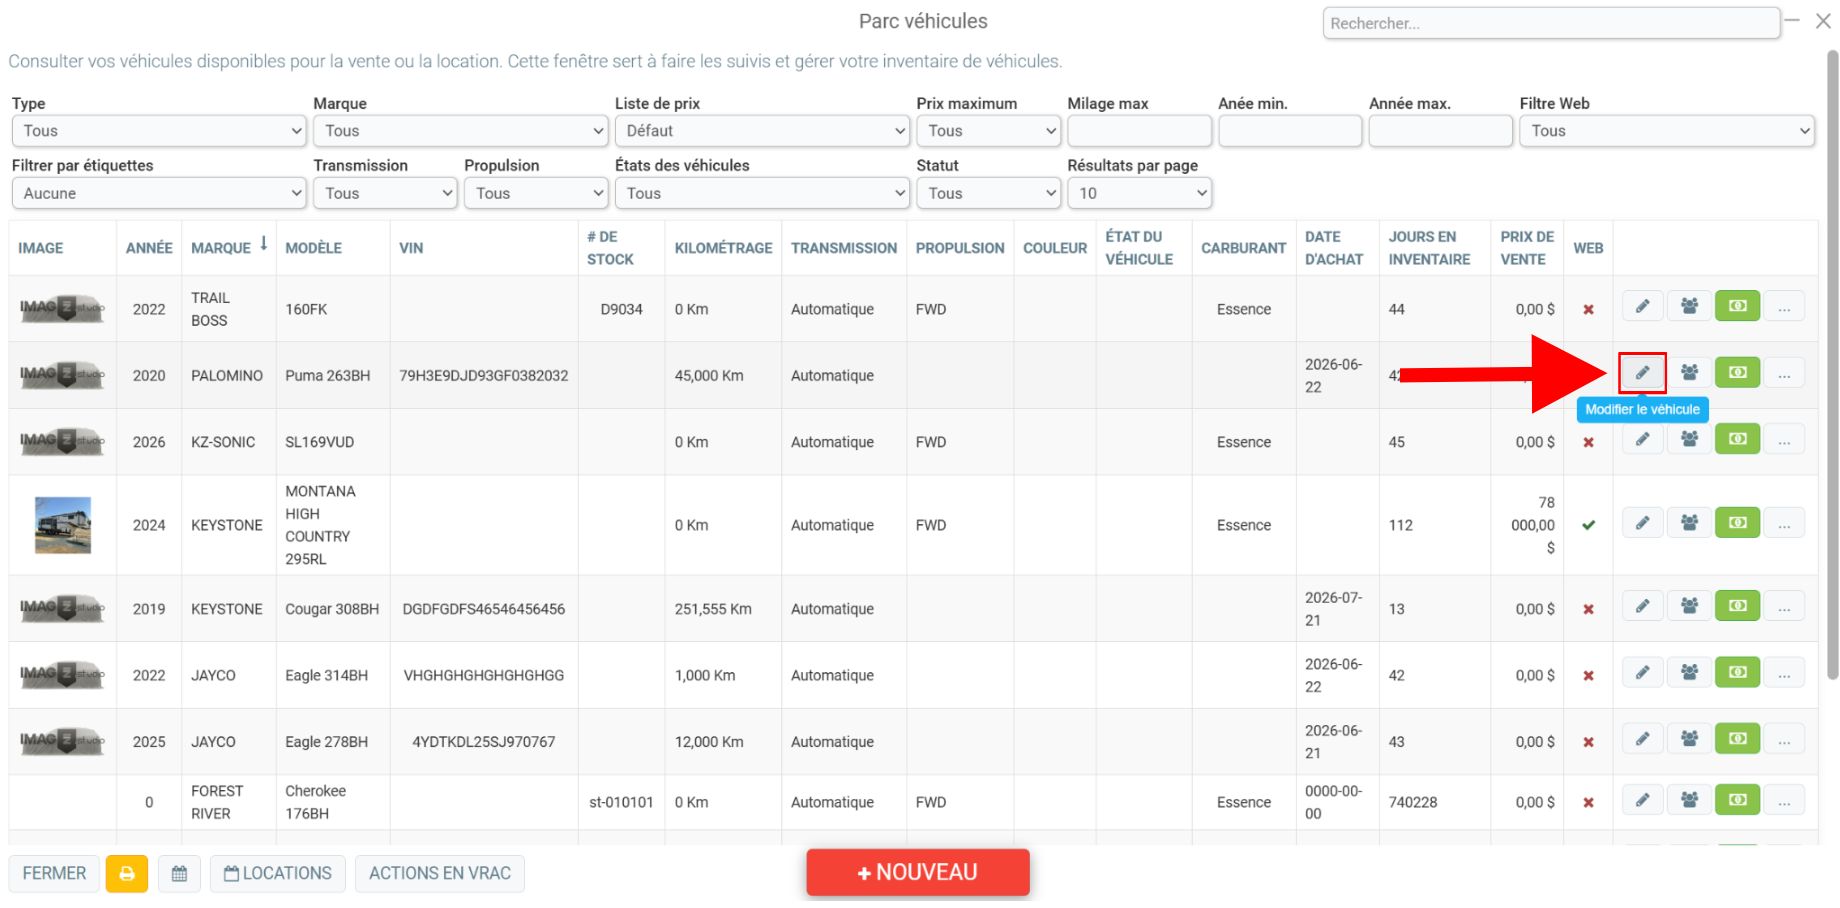Sort by ANNÉE column header
The height and width of the screenshot is (908, 1840).
(x=149, y=248)
